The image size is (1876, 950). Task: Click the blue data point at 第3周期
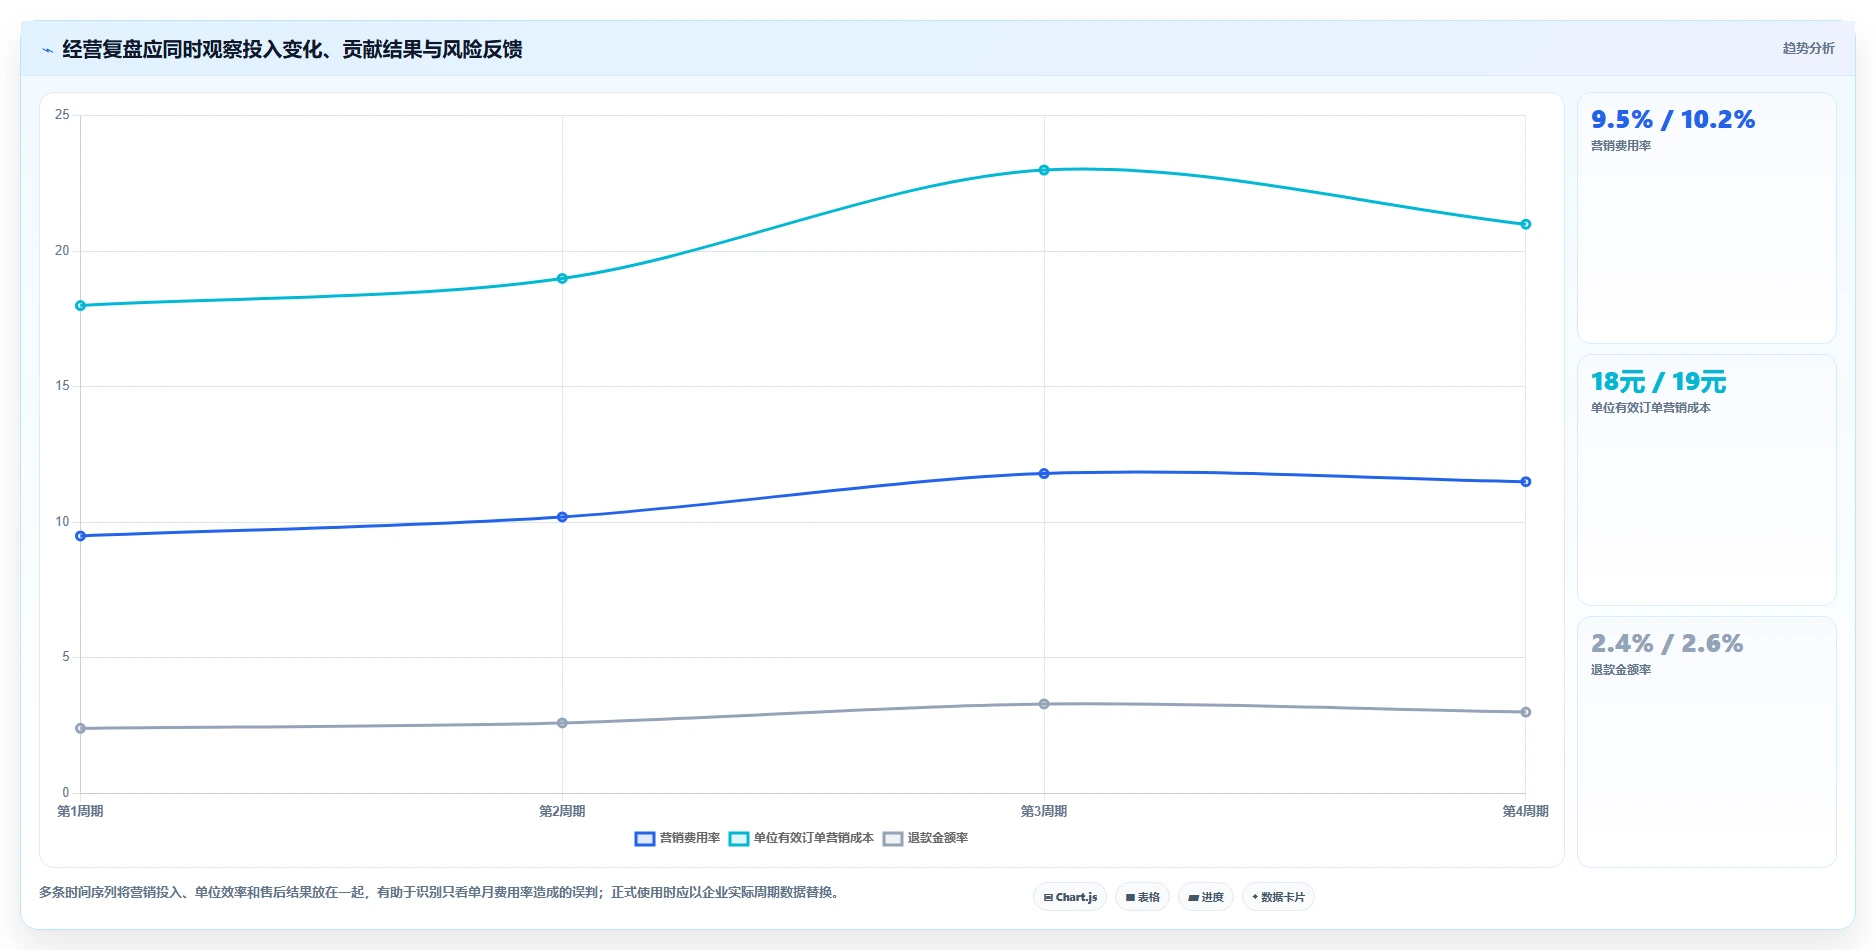click(1044, 474)
